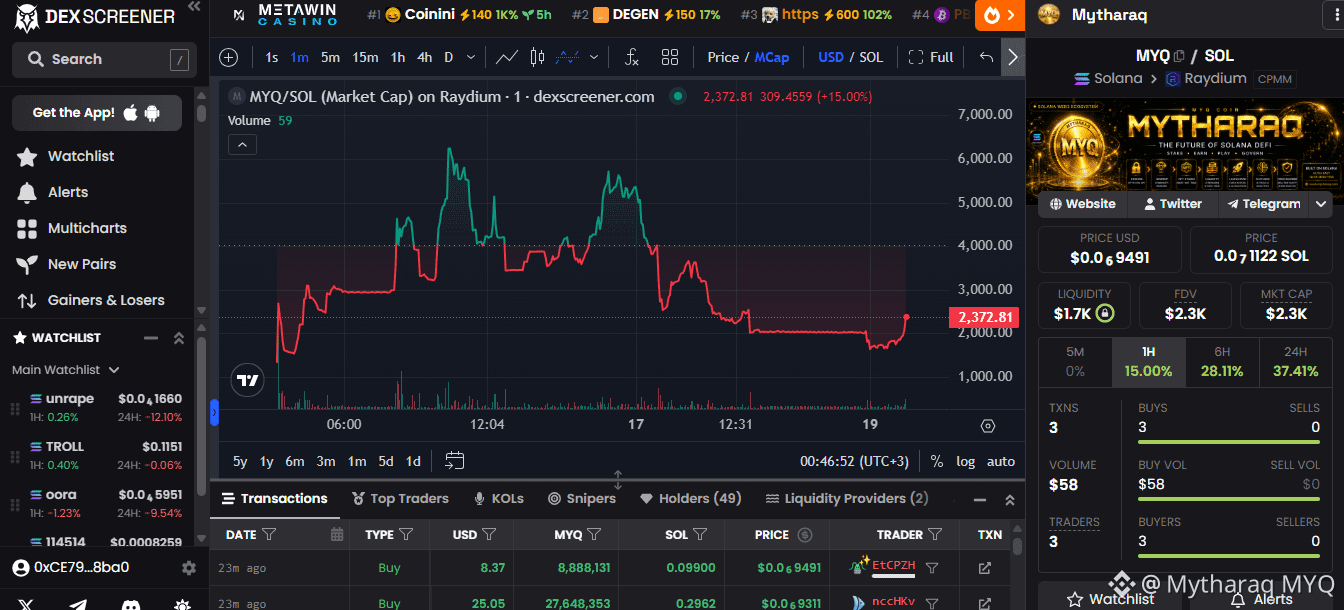Viewport: 1344px width, 610px height.
Task: Open the go-to-date calendar icon below chart
Action: coord(455,461)
